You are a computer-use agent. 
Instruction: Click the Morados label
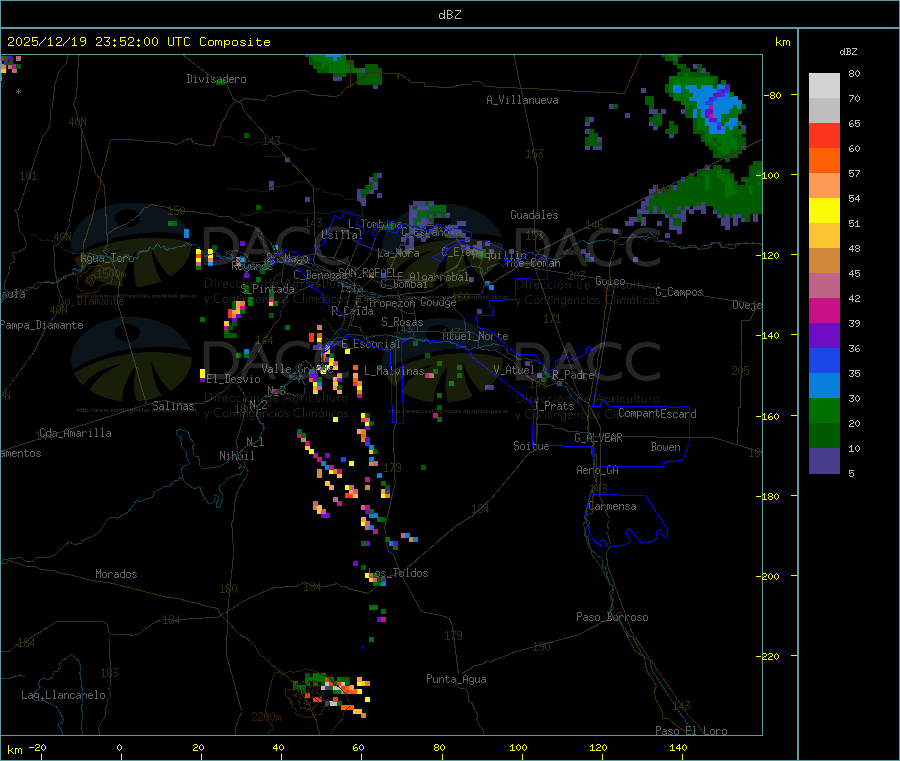point(116,574)
